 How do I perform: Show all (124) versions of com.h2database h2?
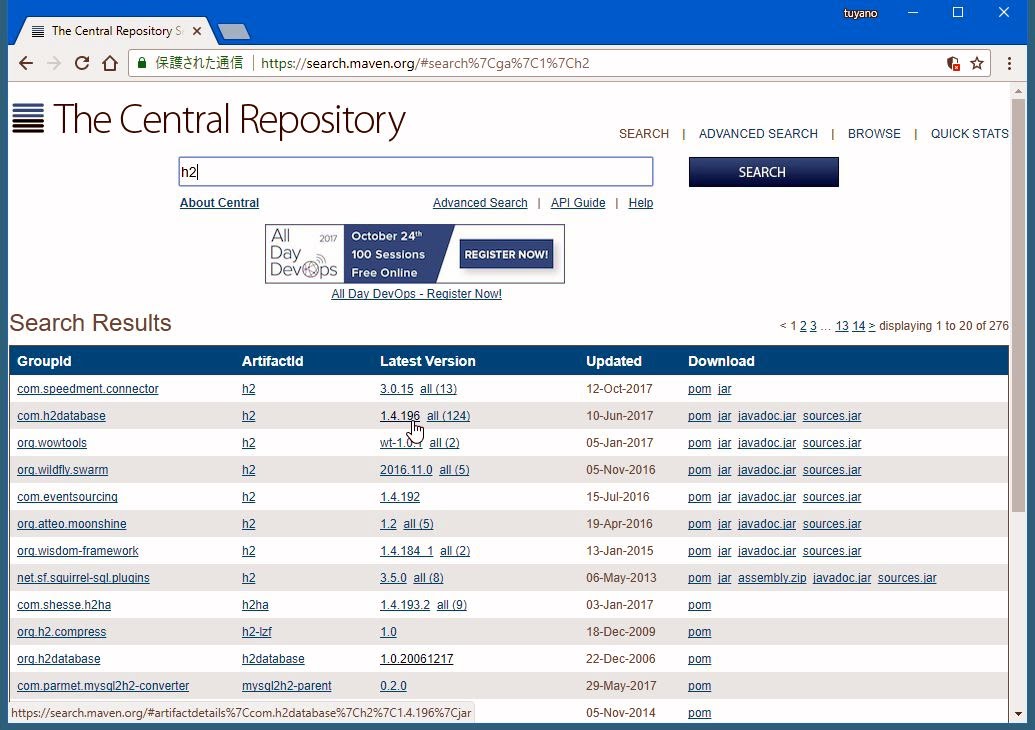(x=448, y=416)
